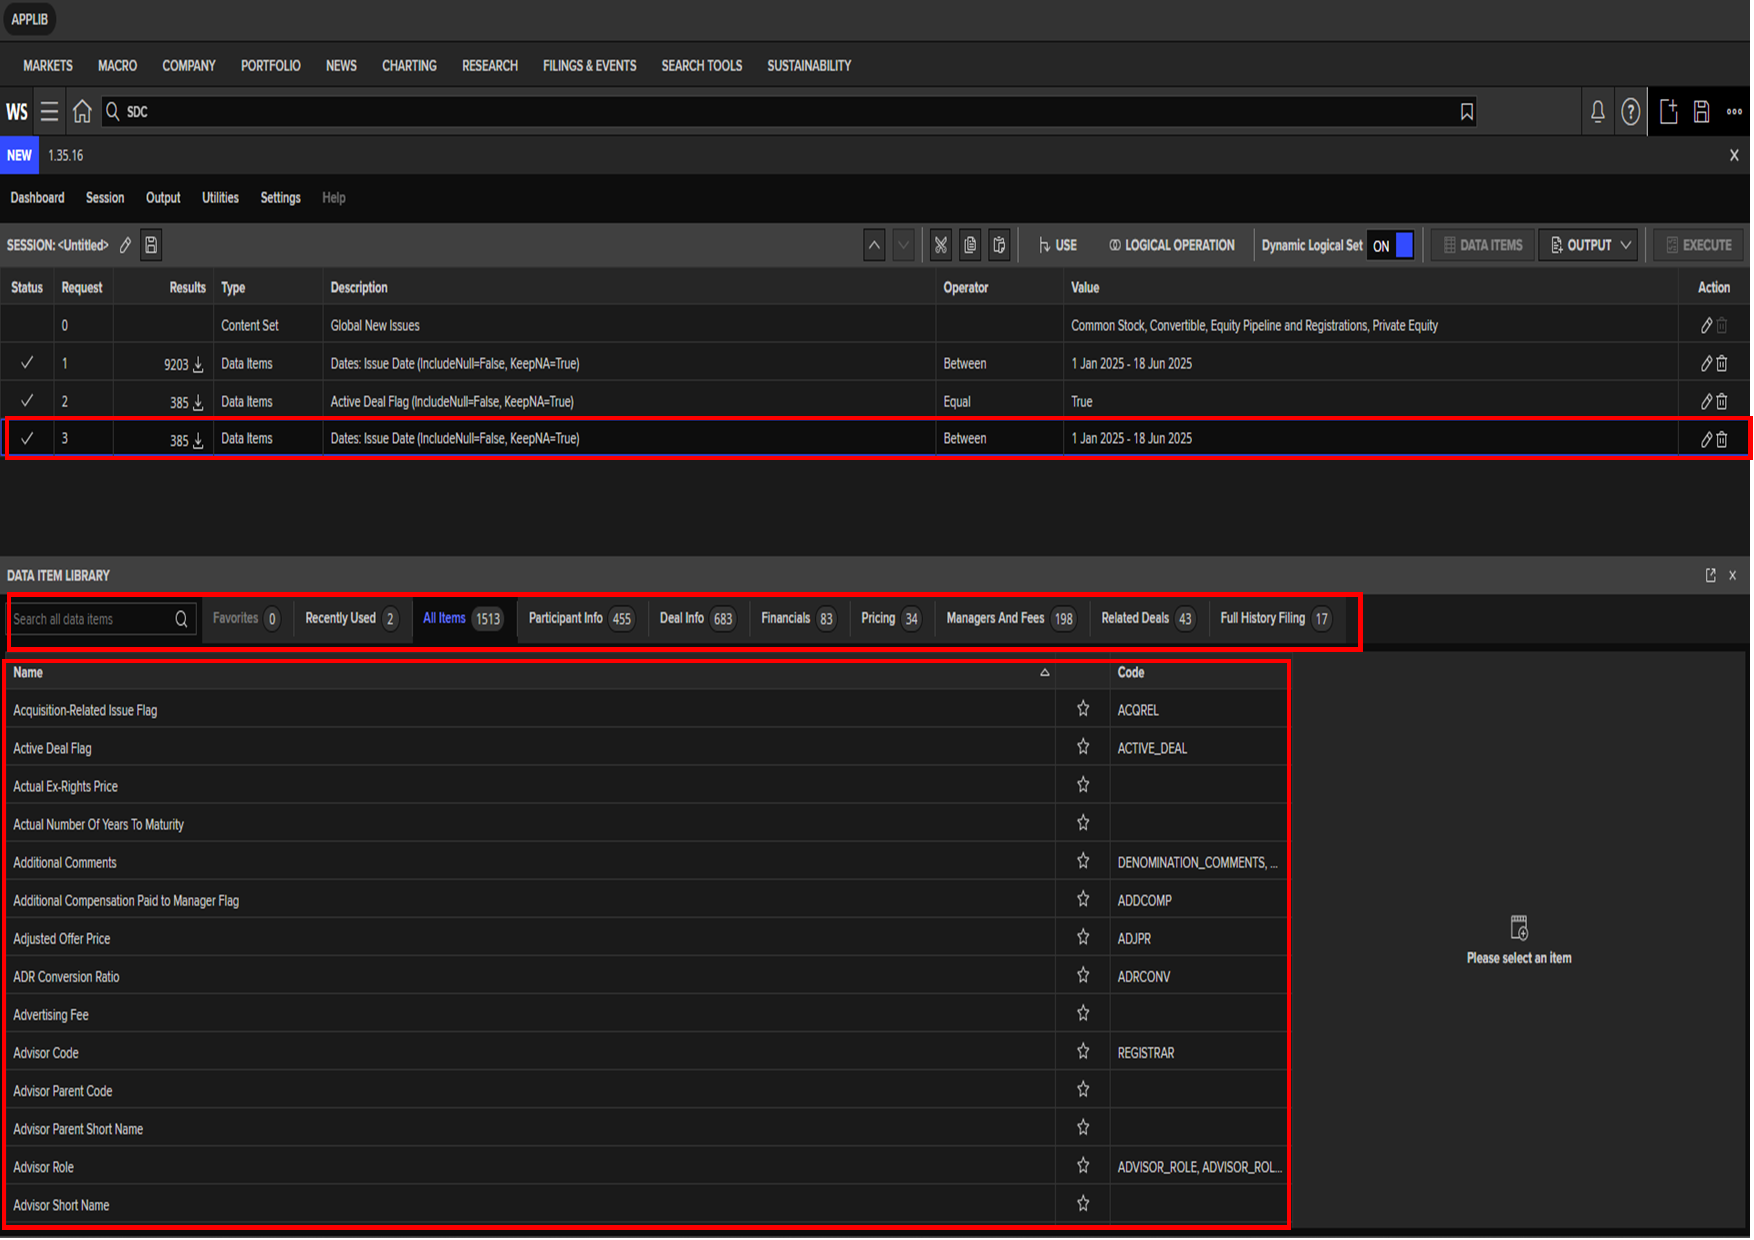The image size is (1754, 1240).
Task: Open the Utilities menu
Action: 220,198
